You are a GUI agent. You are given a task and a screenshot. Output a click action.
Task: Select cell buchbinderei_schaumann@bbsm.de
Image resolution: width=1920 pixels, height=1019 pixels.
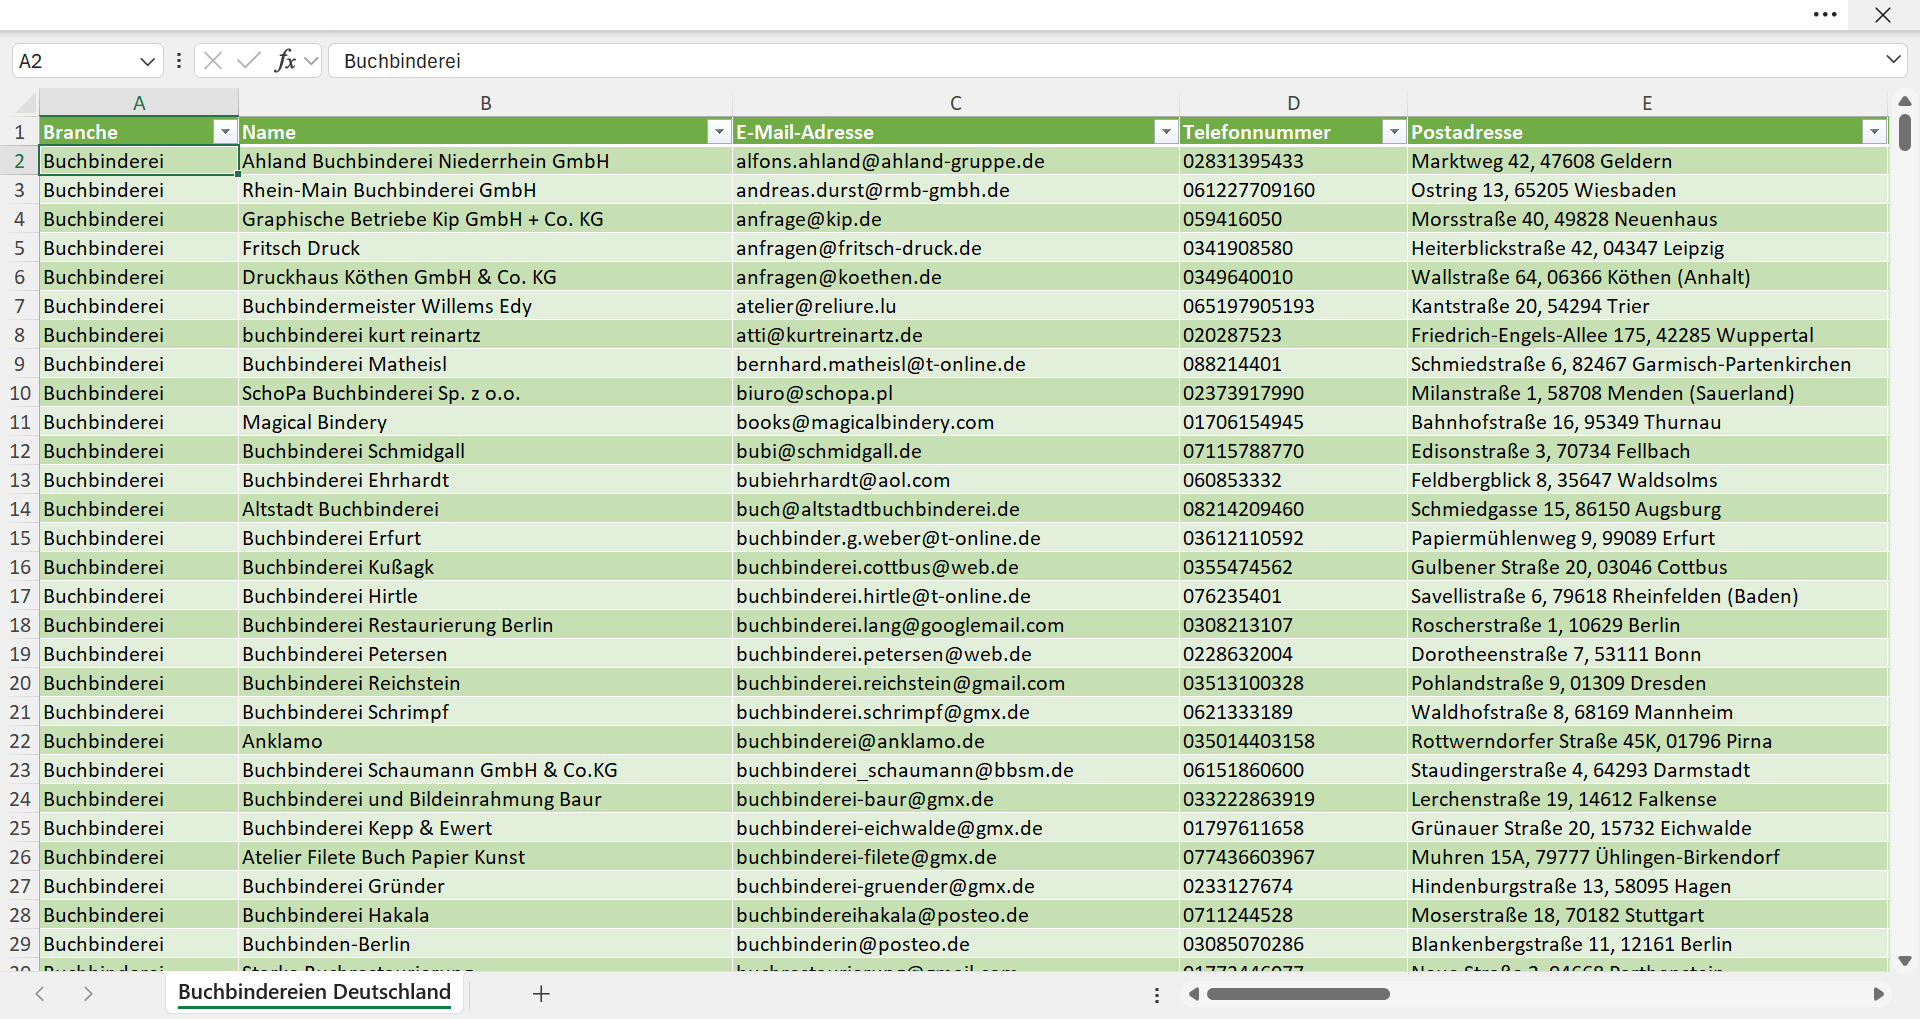coord(956,770)
